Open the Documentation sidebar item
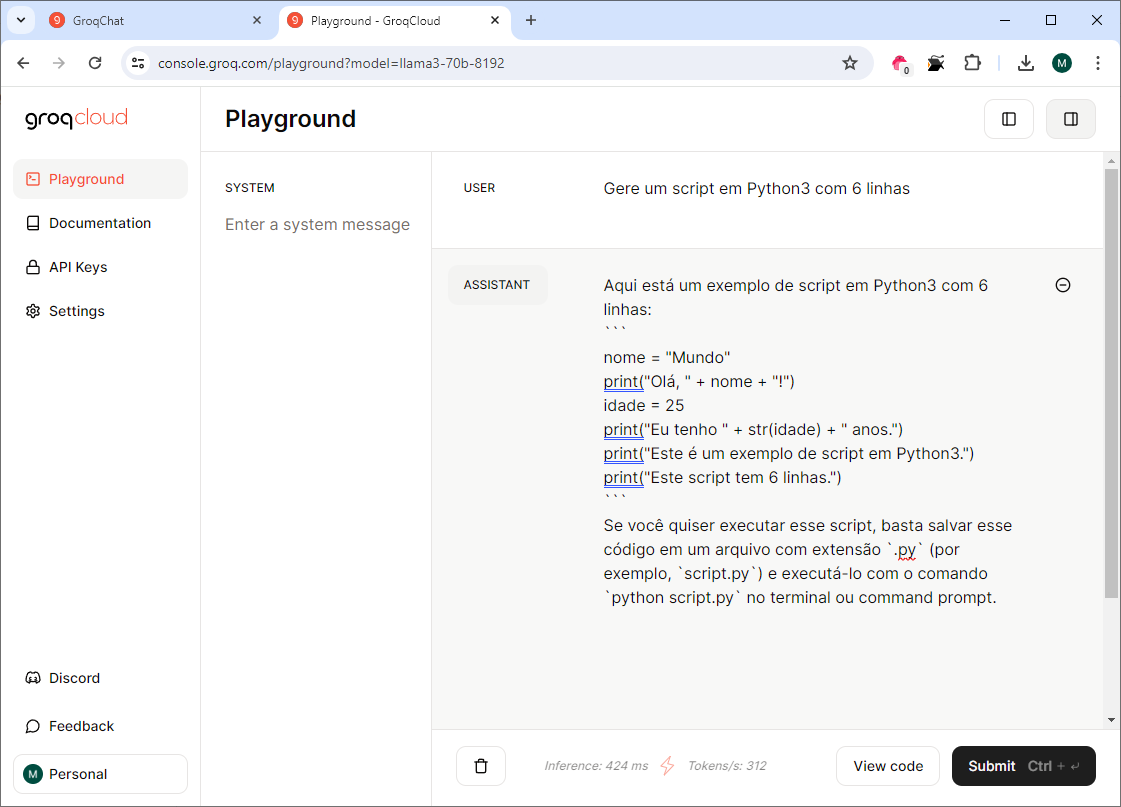 100,223
